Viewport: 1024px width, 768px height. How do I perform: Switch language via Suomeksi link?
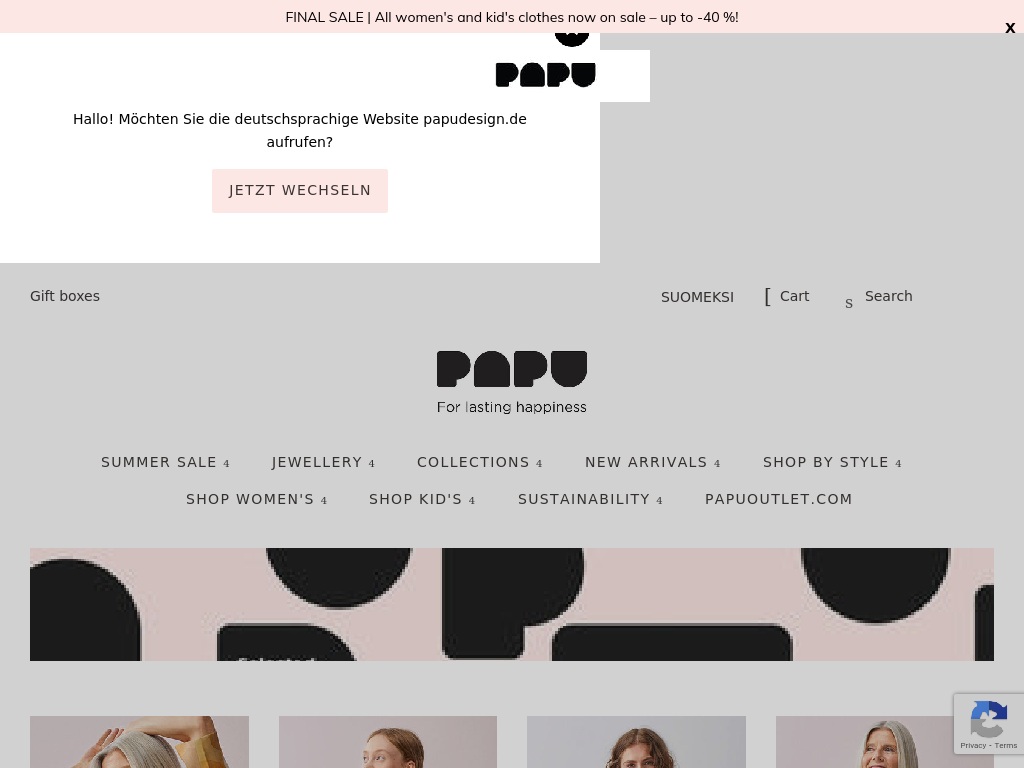point(697,297)
